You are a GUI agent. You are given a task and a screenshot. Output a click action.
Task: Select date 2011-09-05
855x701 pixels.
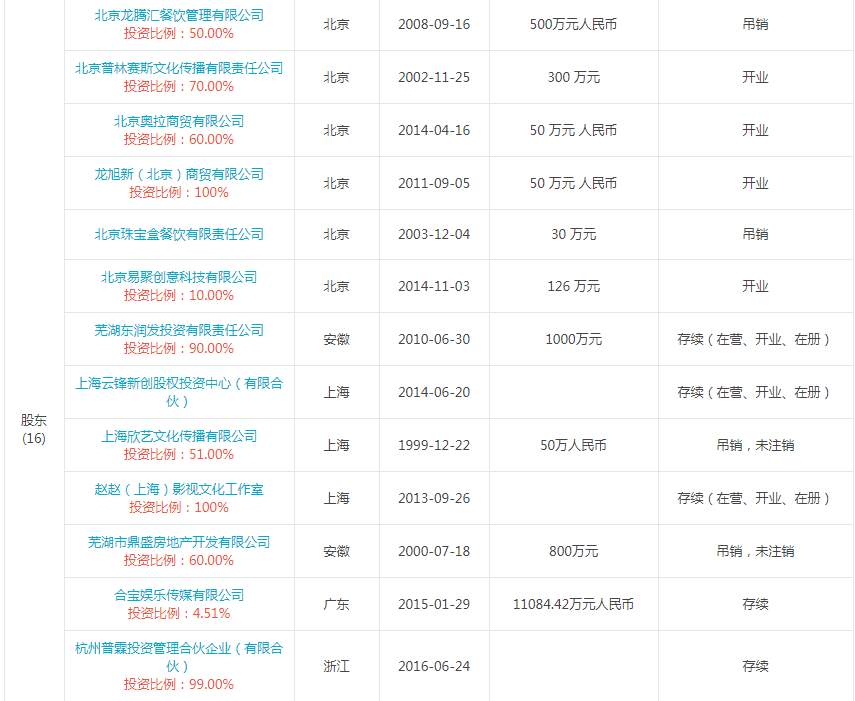434,183
